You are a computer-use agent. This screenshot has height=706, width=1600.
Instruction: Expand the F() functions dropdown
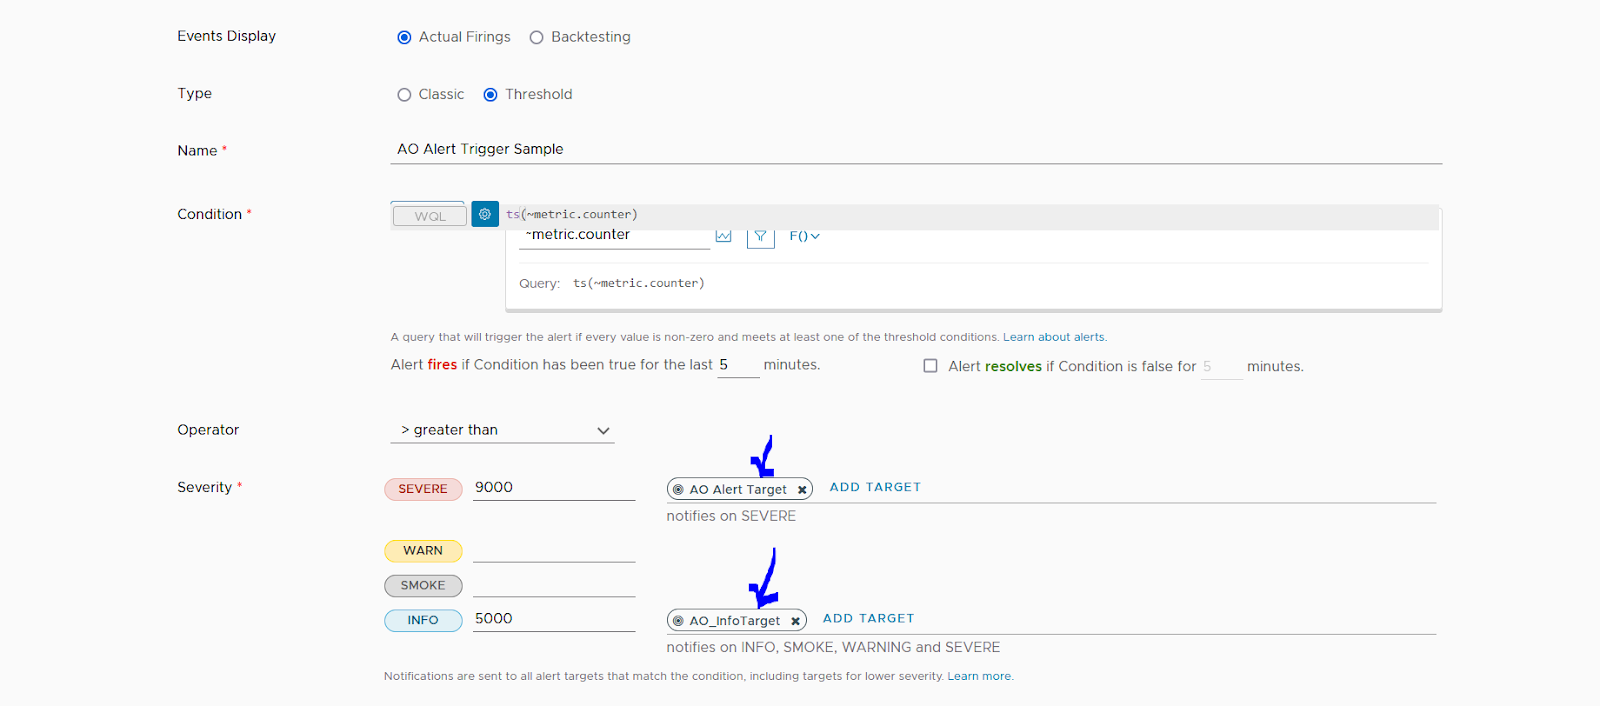pos(804,237)
